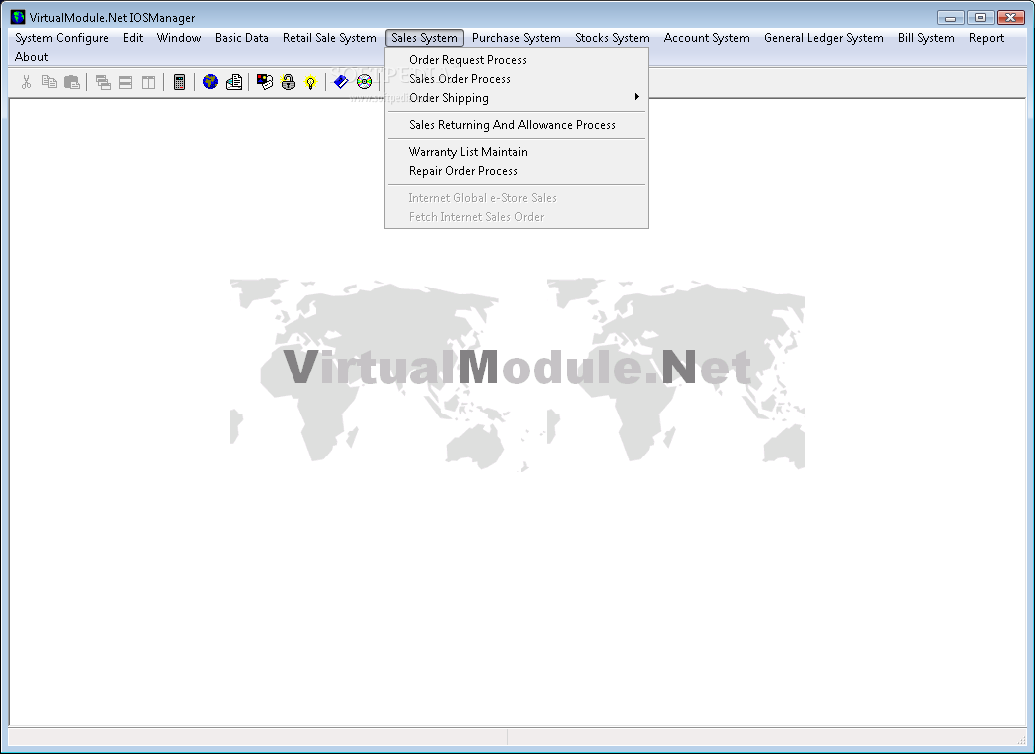The height and width of the screenshot is (754, 1035).
Task: Click the blue diskette toolbar icon
Action: (x=341, y=82)
